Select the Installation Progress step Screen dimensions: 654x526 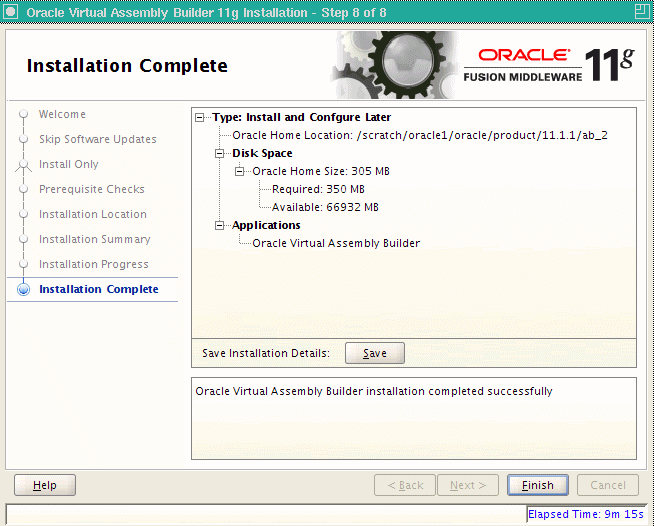coord(93,264)
